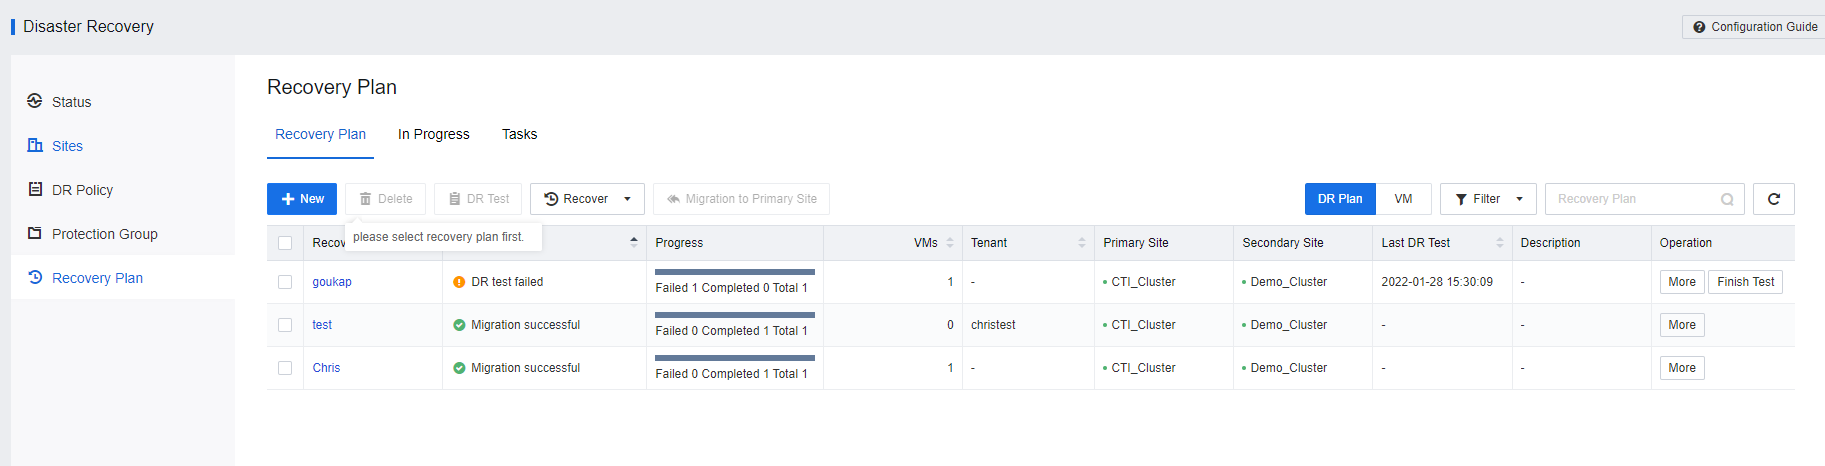The height and width of the screenshot is (466, 1825).
Task: Switch to the In Progress tab
Action: click(x=433, y=134)
